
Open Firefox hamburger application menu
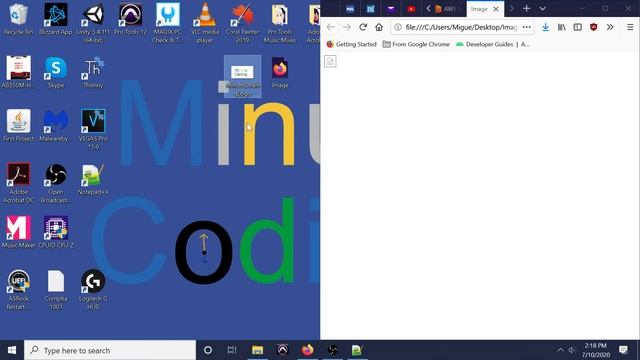(x=630, y=27)
